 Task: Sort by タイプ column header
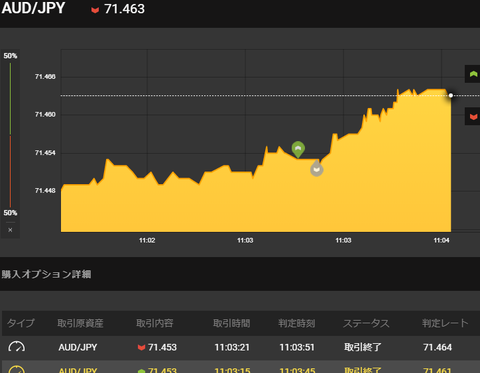click(x=21, y=323)
